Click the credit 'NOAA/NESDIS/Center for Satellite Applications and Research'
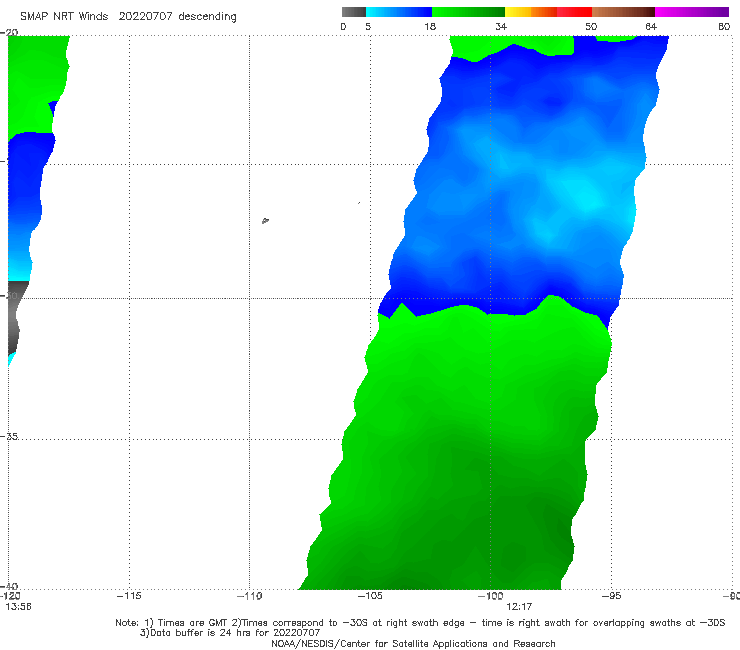740x650 pixels. [x=413, y=644]
